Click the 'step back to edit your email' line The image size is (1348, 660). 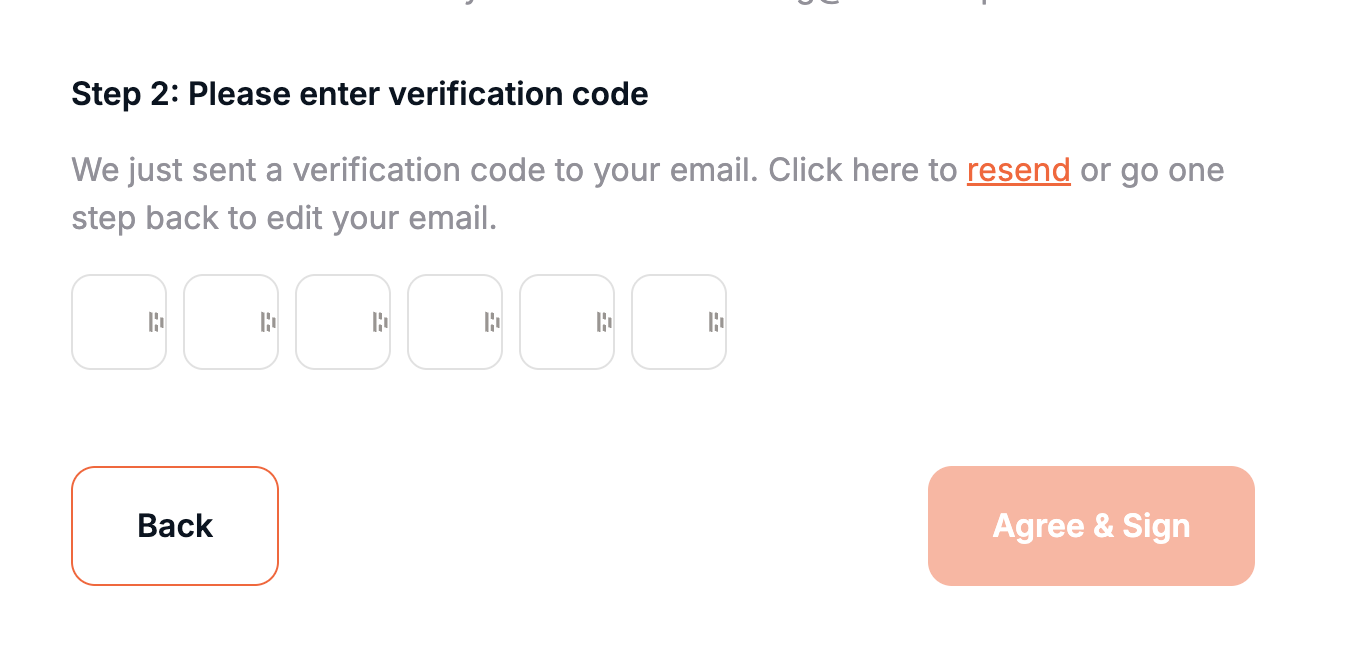coord(284,218)
